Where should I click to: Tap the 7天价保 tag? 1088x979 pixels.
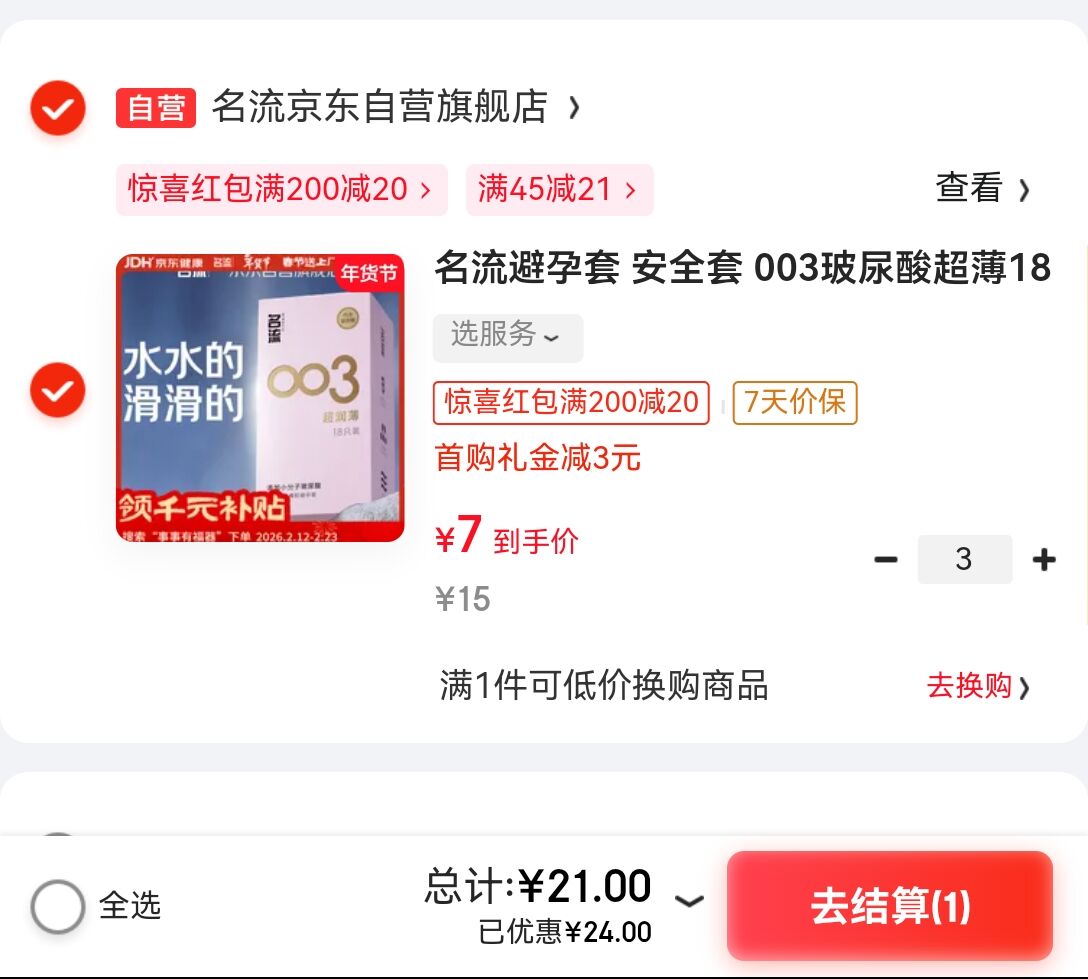tap(795, 402)
